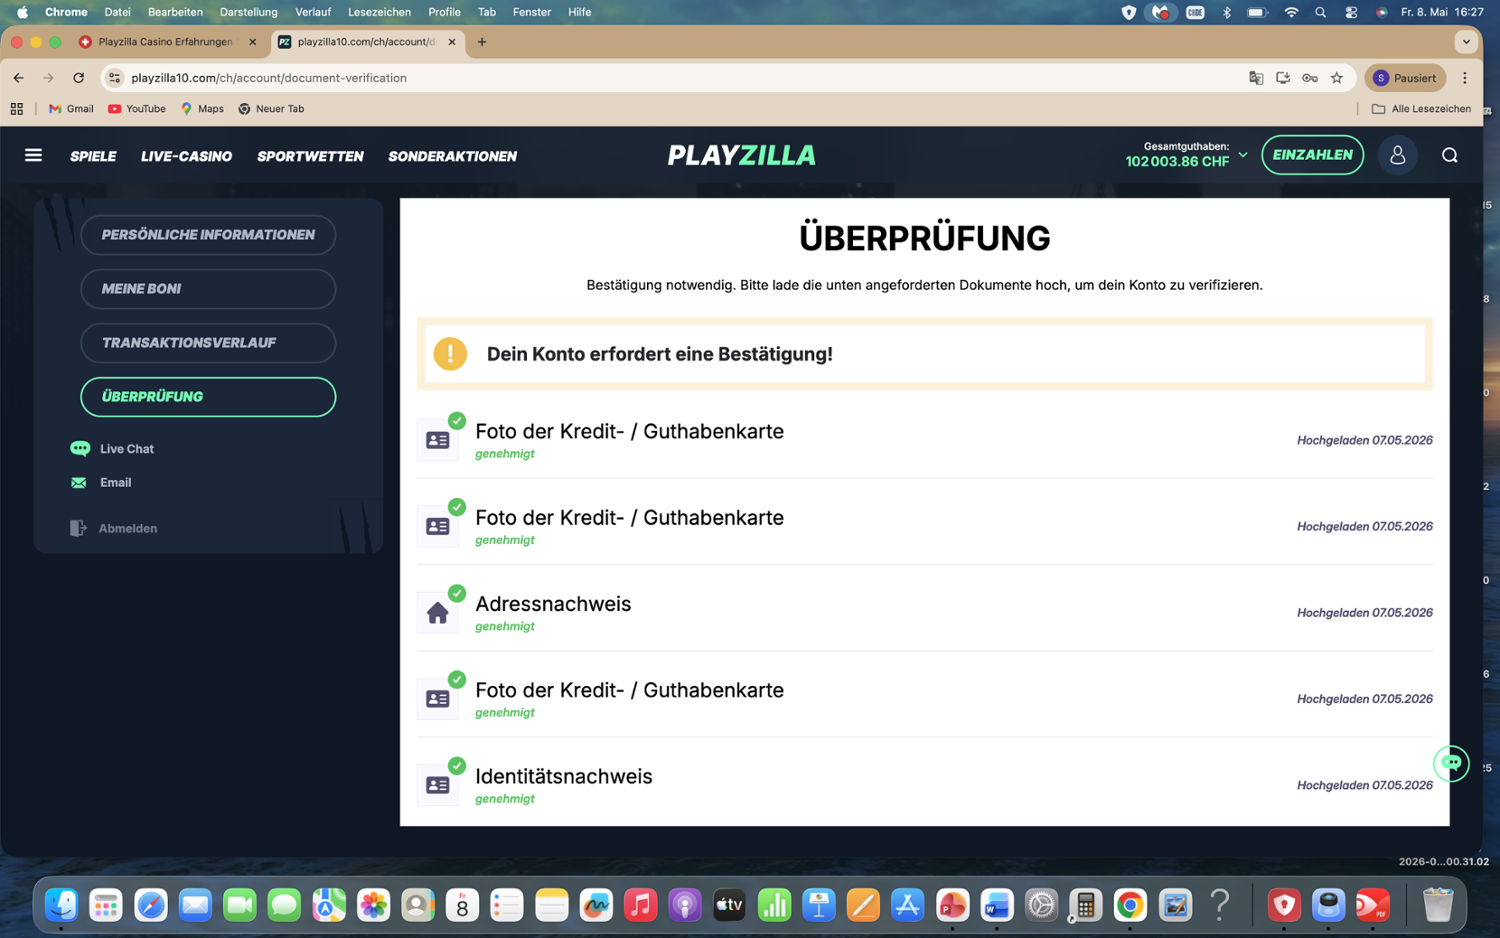Click the yellow warning exclamation icon

tap(450, 354)
